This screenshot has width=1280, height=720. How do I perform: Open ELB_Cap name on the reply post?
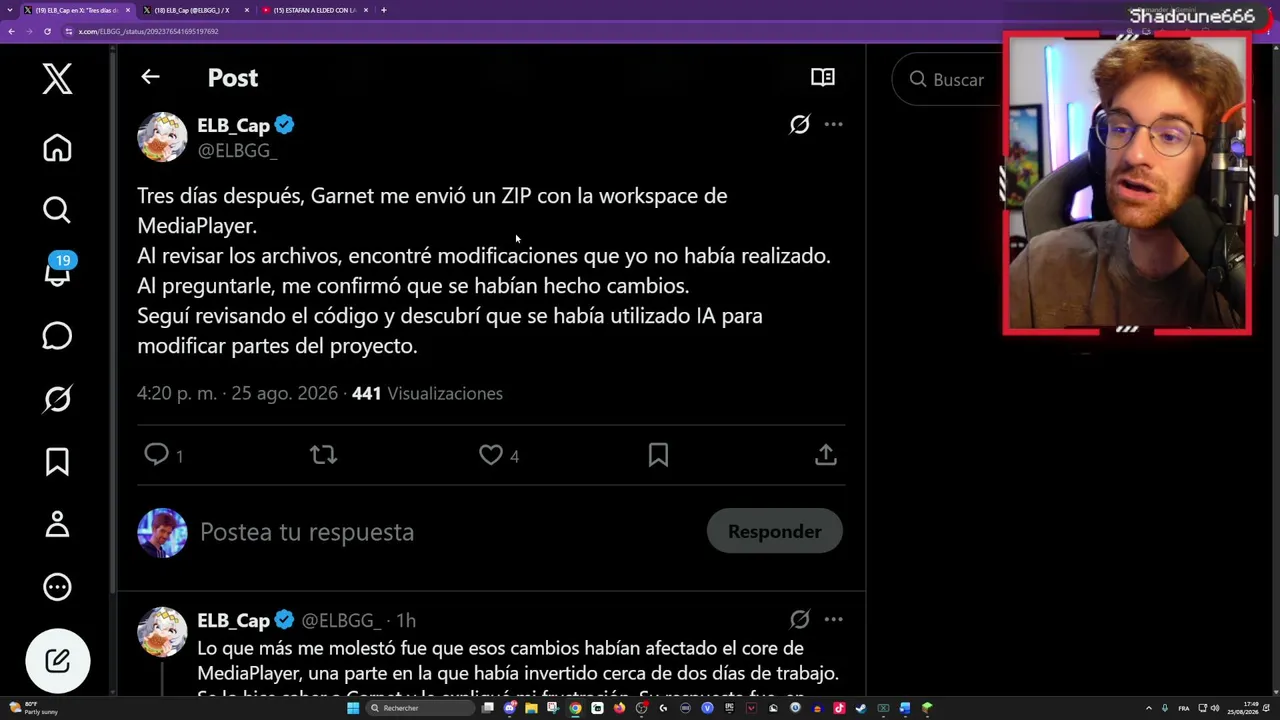click(x=233, y=620)
